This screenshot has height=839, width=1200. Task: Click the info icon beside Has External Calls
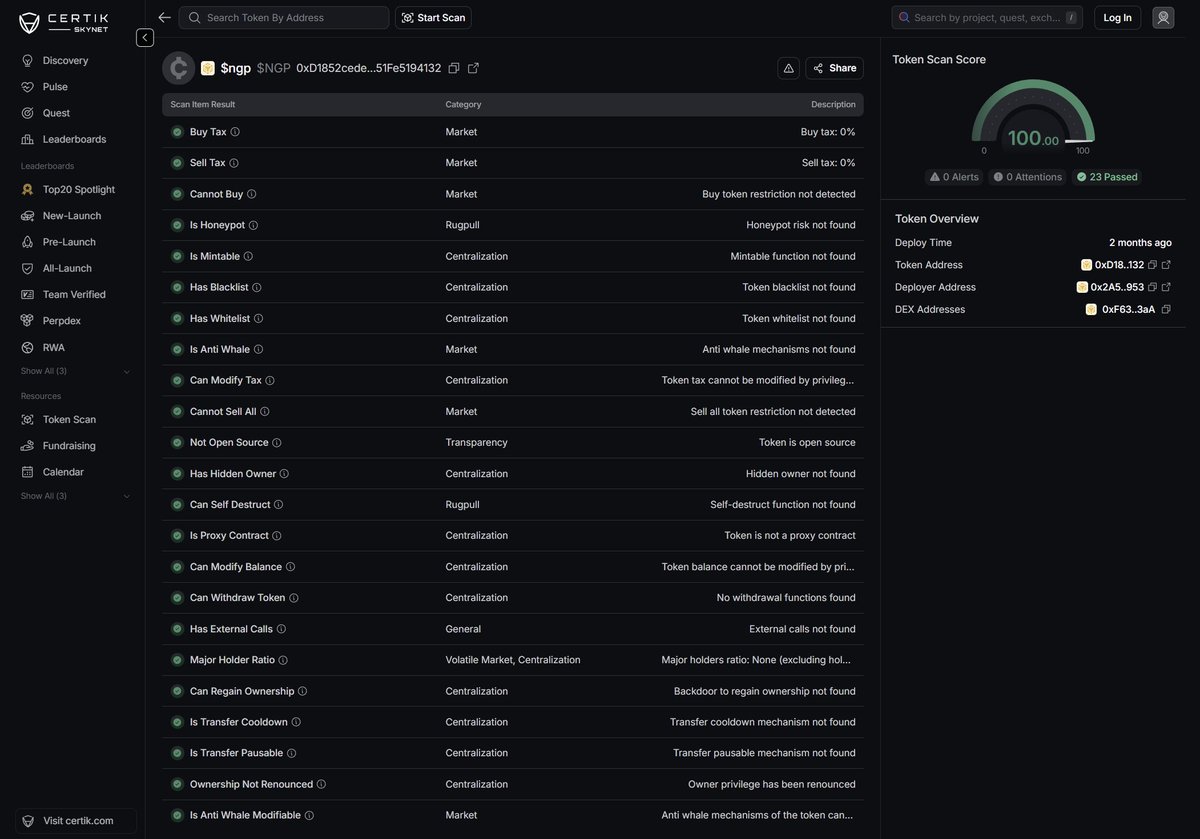click(281, 629)
